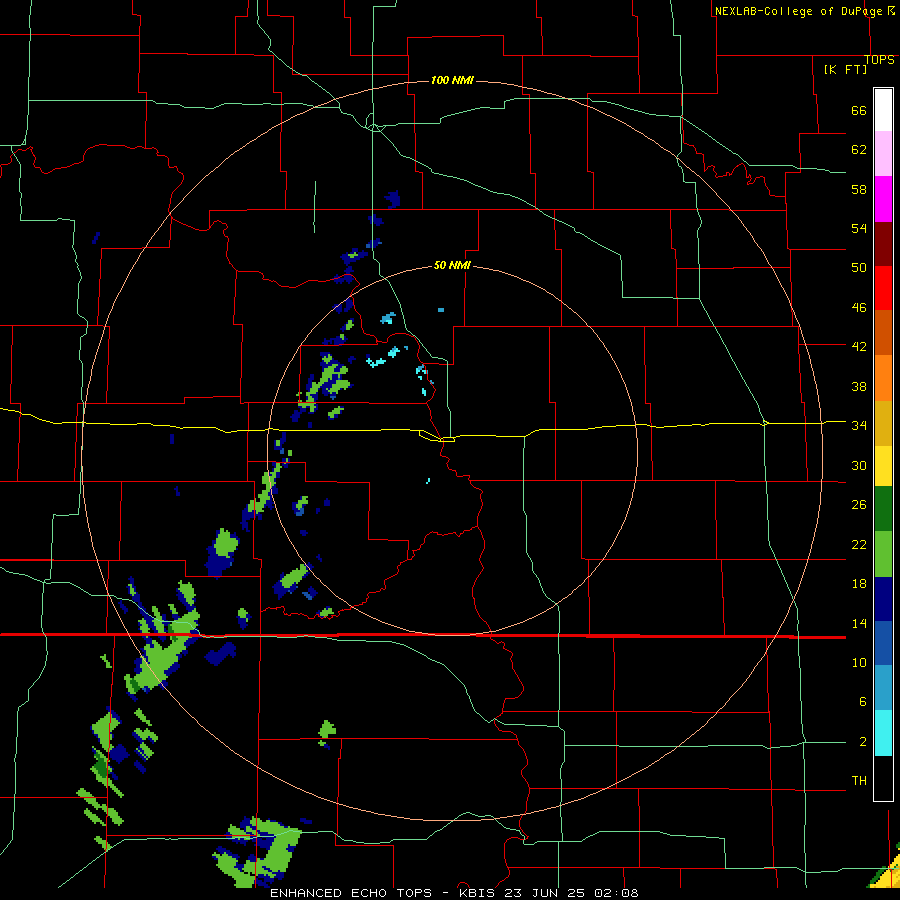Click the medium blue 18 kft legend swatch
The width and height of the screenshot is (900, 900).
click(x=883, y=643)
